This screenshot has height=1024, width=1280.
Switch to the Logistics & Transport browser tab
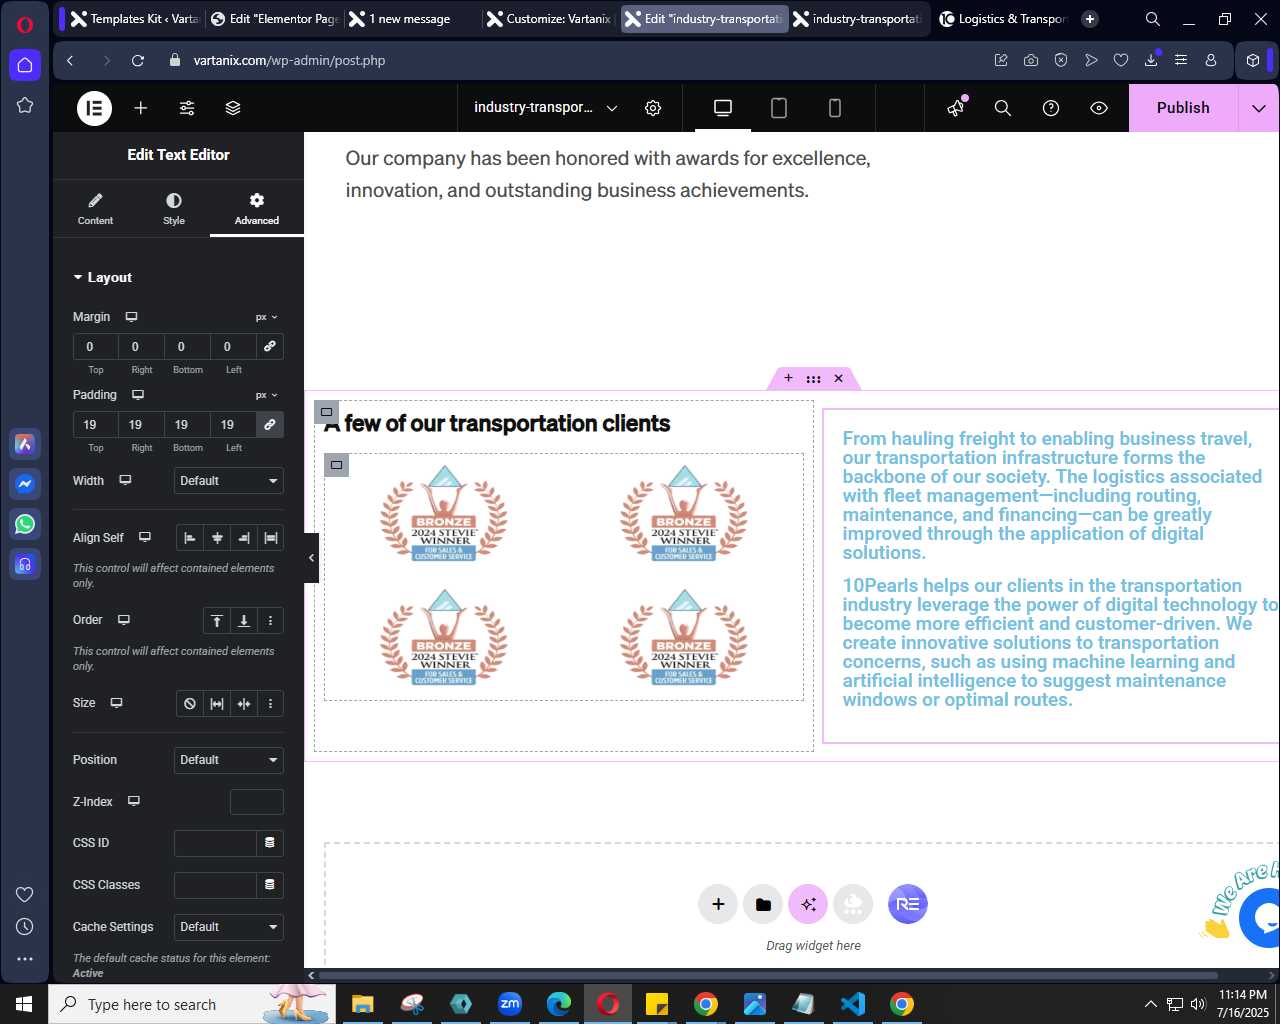[x=1004, y=19]
